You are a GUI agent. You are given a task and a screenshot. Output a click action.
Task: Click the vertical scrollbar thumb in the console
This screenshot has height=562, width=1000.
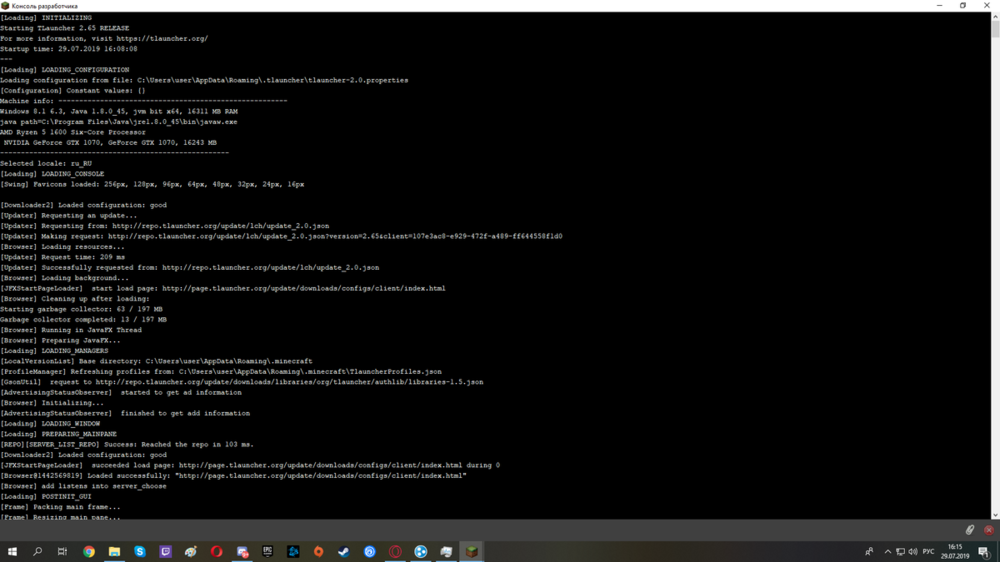[995, 29]
